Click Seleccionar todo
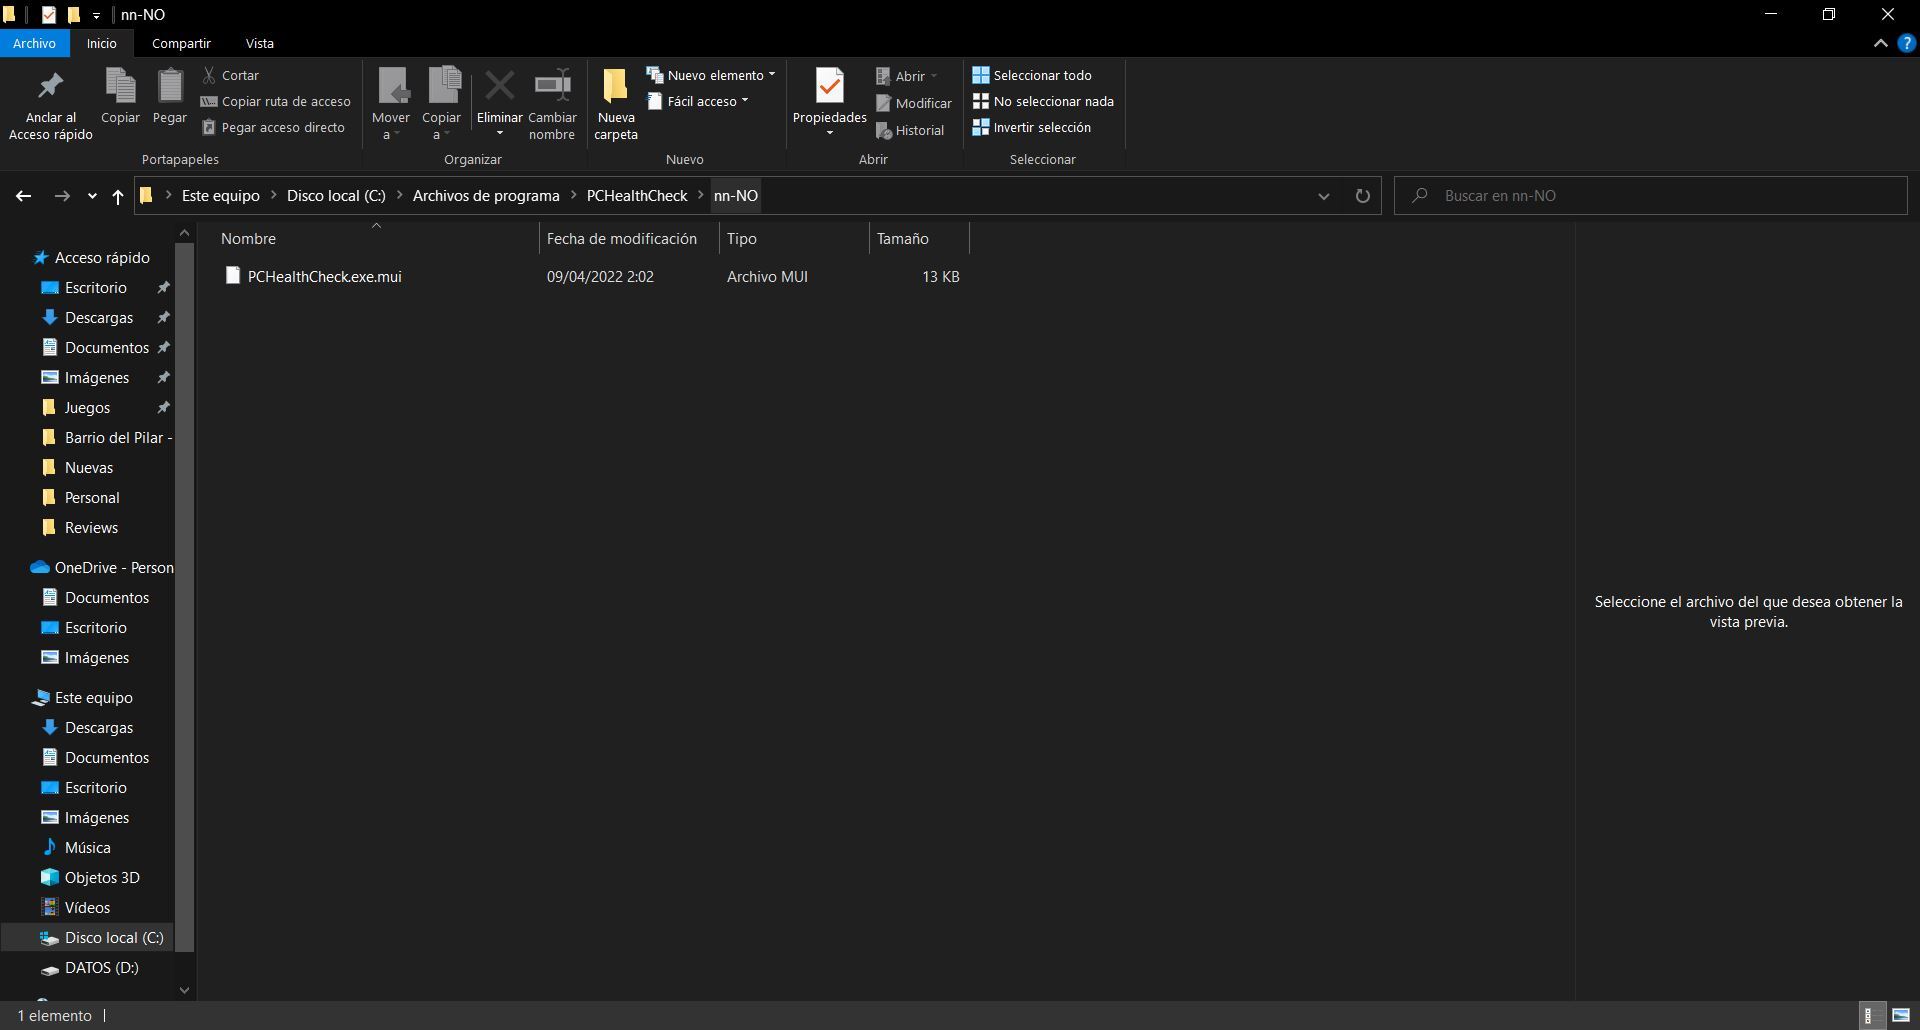Screen dimensions: 1920x1030 tap(1032, 75)
